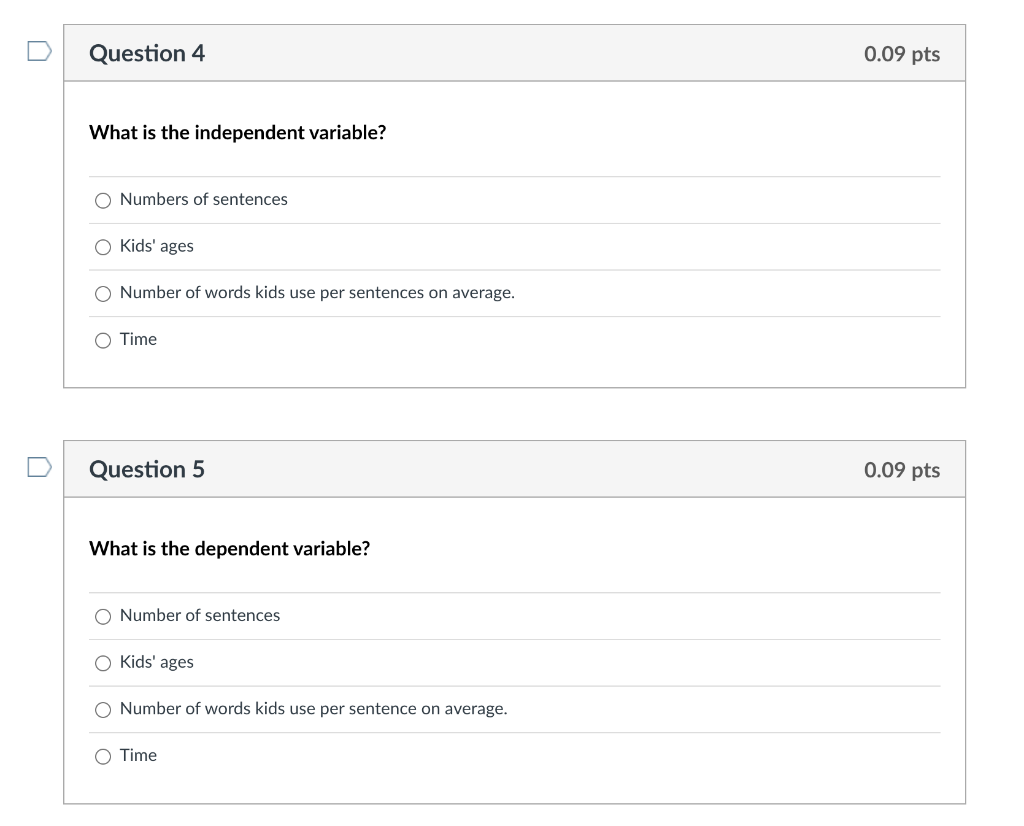Viewport: 1024px width, 826px height.
Task: Select 'Number of words kids use per sentences' option
Action: click(x=103, y=293)
